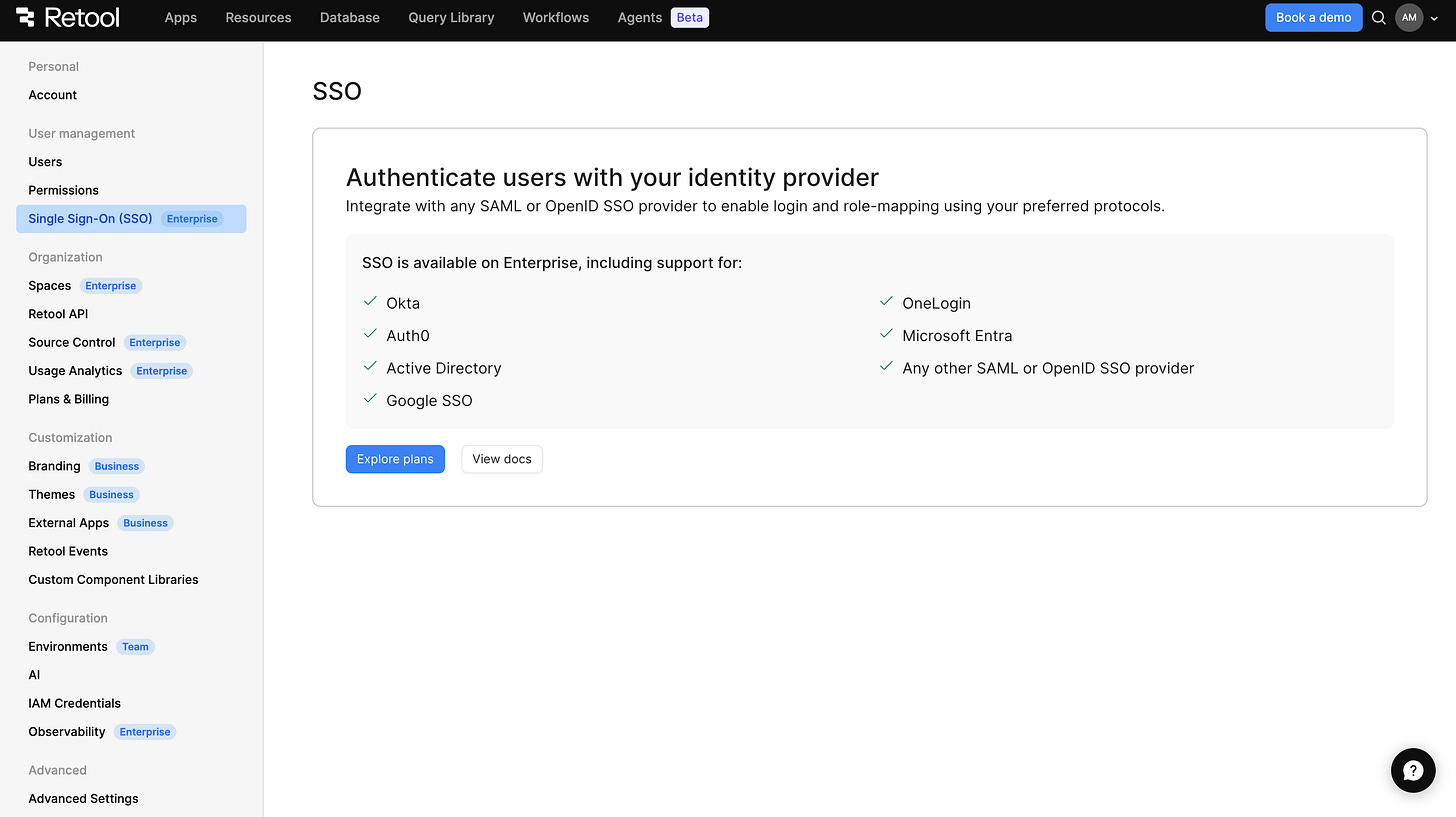Click checkmark beside Any other SAML provider
1456x817 pixels.
(x=886, y=366)
